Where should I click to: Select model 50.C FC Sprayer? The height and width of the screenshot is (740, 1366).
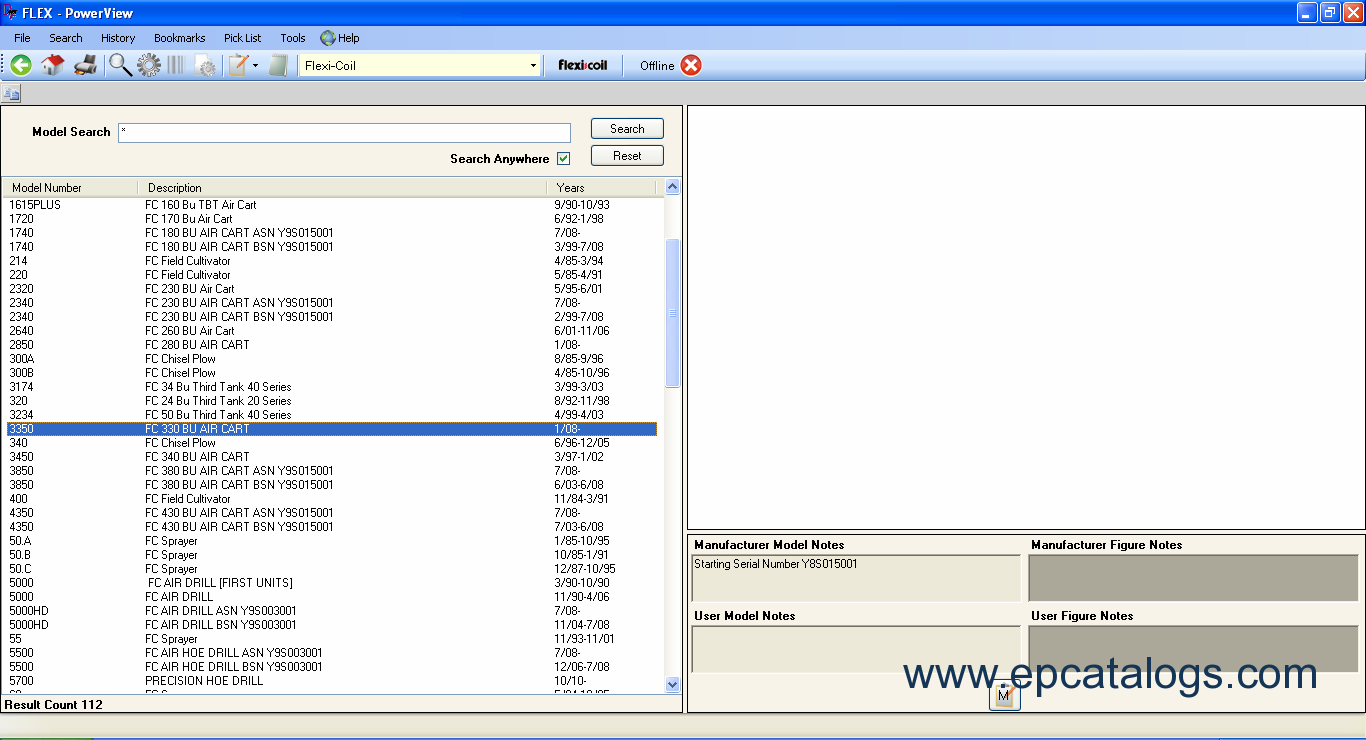click(x=332, y=569)
